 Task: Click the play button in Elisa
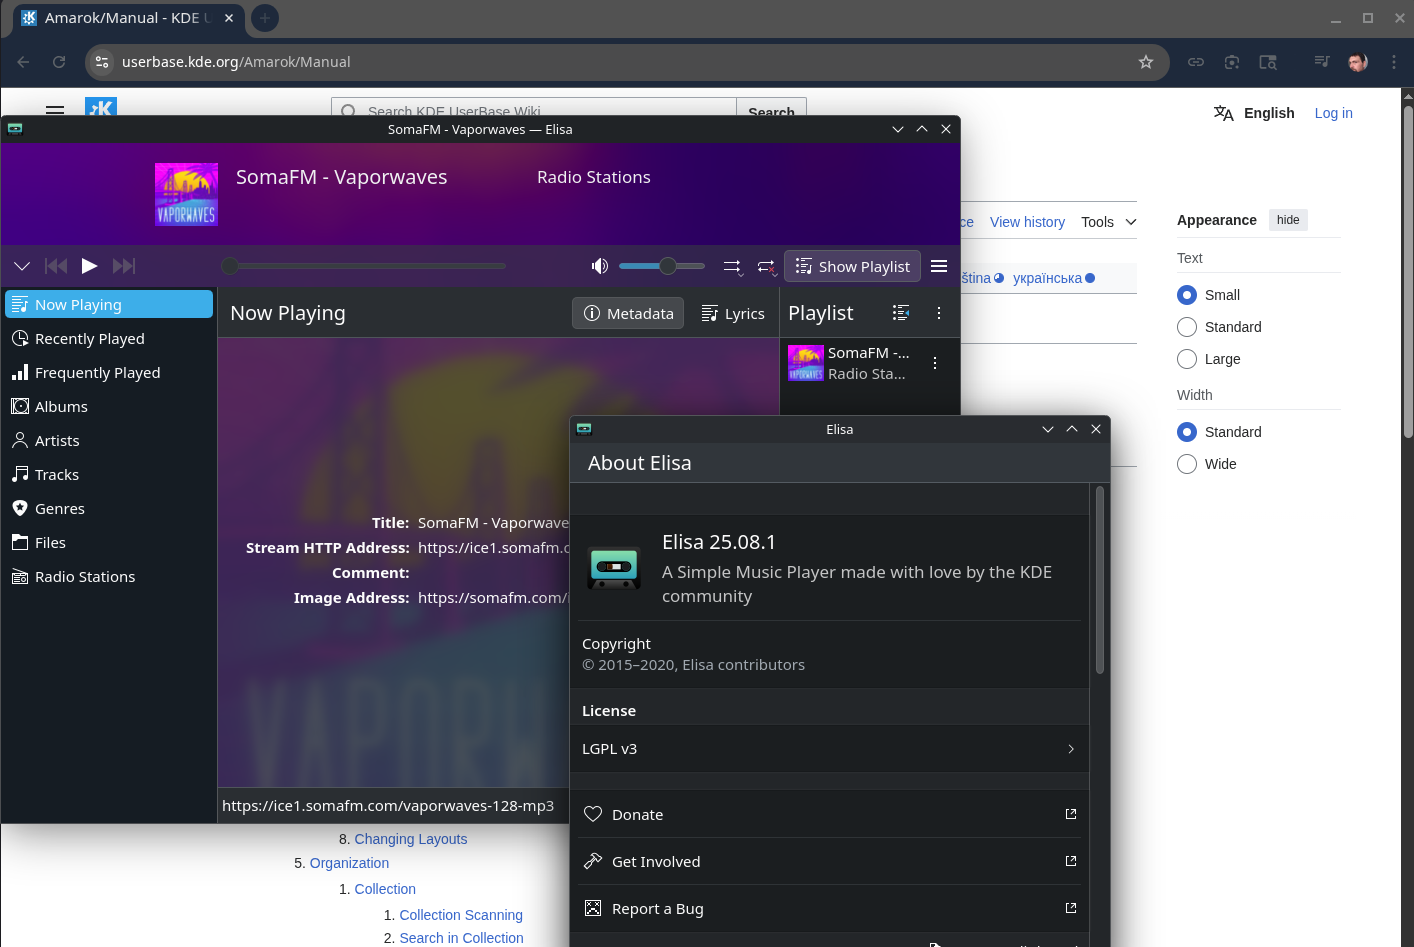coord(89,266)
